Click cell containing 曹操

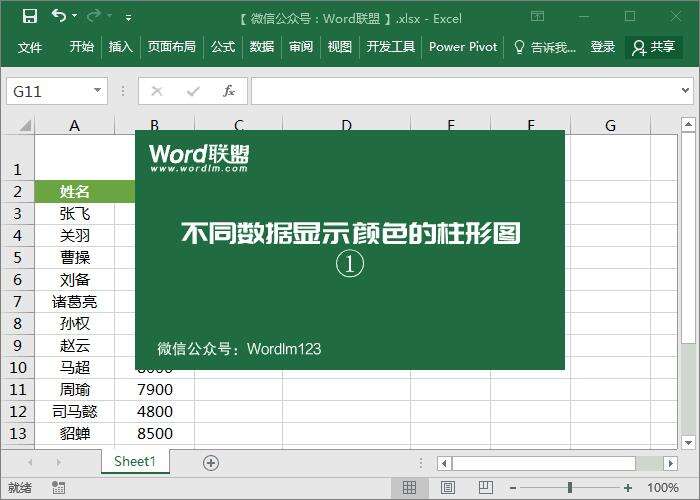[x=75, y=258]
